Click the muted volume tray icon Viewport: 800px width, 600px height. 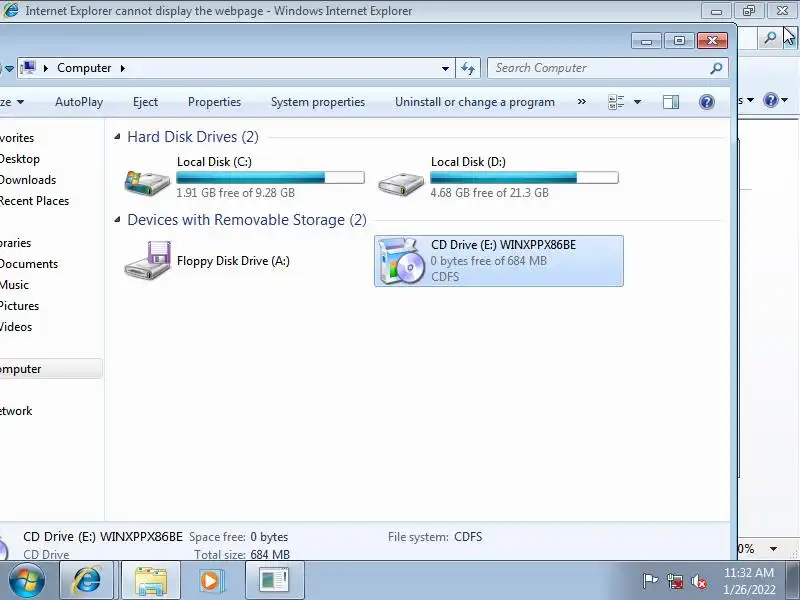coord(699,581)
